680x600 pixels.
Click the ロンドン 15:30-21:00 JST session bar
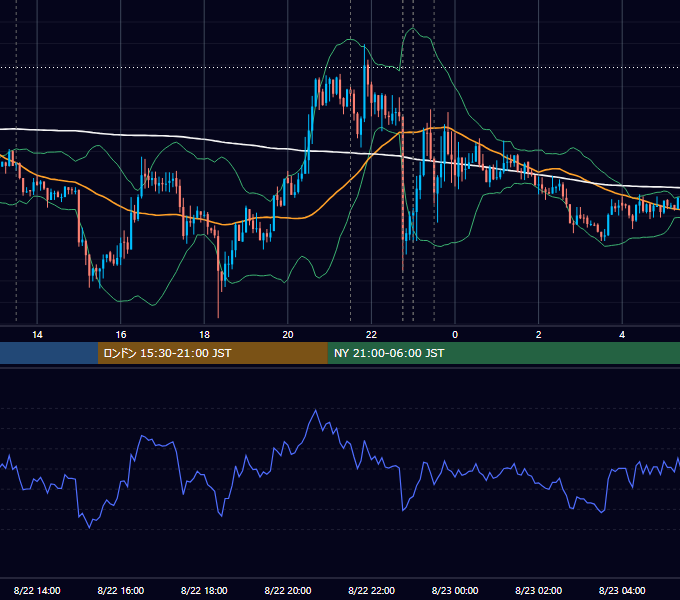tap(212, 353)
